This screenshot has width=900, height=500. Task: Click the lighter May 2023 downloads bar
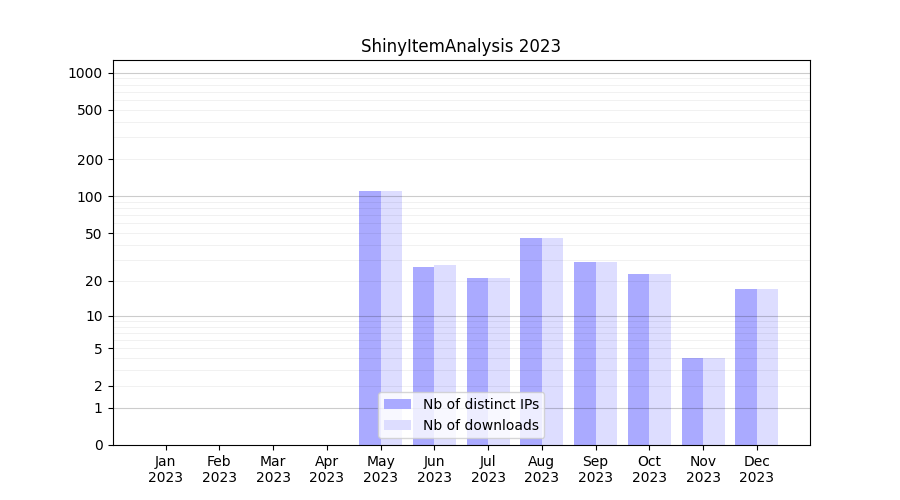click(391, 290)
